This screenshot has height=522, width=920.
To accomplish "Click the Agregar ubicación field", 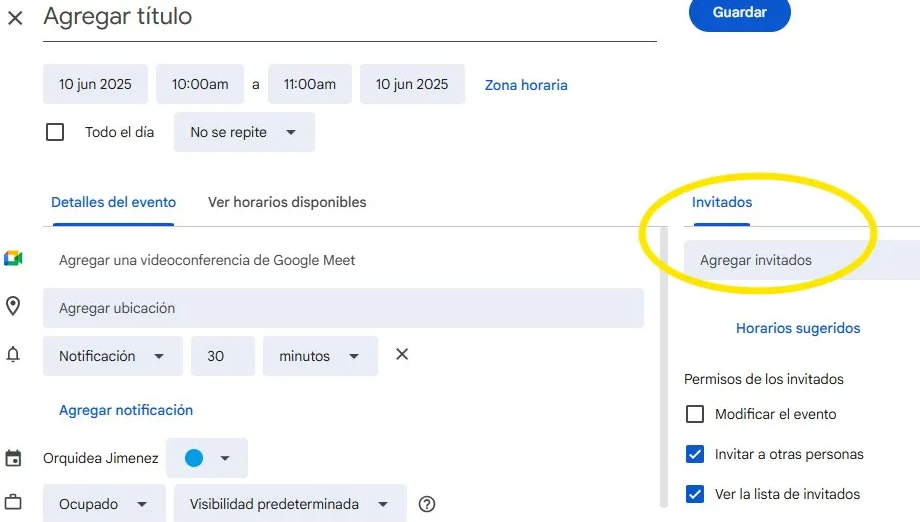I will pos(343,308).
